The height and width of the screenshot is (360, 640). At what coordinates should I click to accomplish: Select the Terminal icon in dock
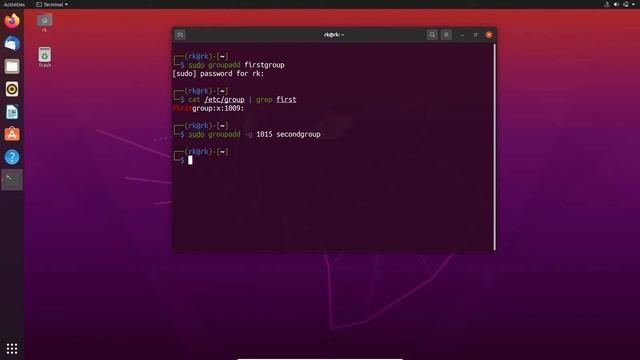click(x=12, y=180)
